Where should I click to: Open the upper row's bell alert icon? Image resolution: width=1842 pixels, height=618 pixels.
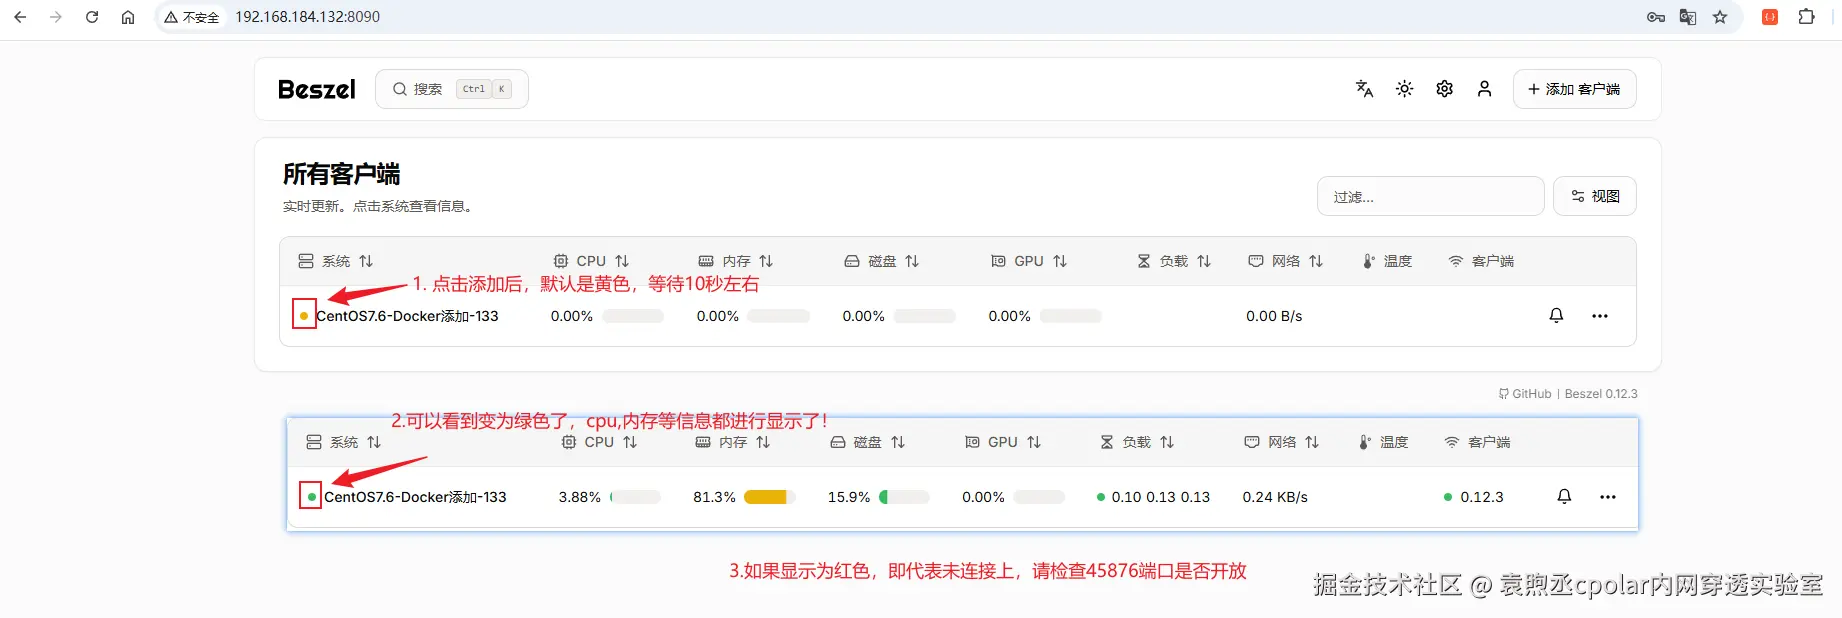coord(1556,316)
